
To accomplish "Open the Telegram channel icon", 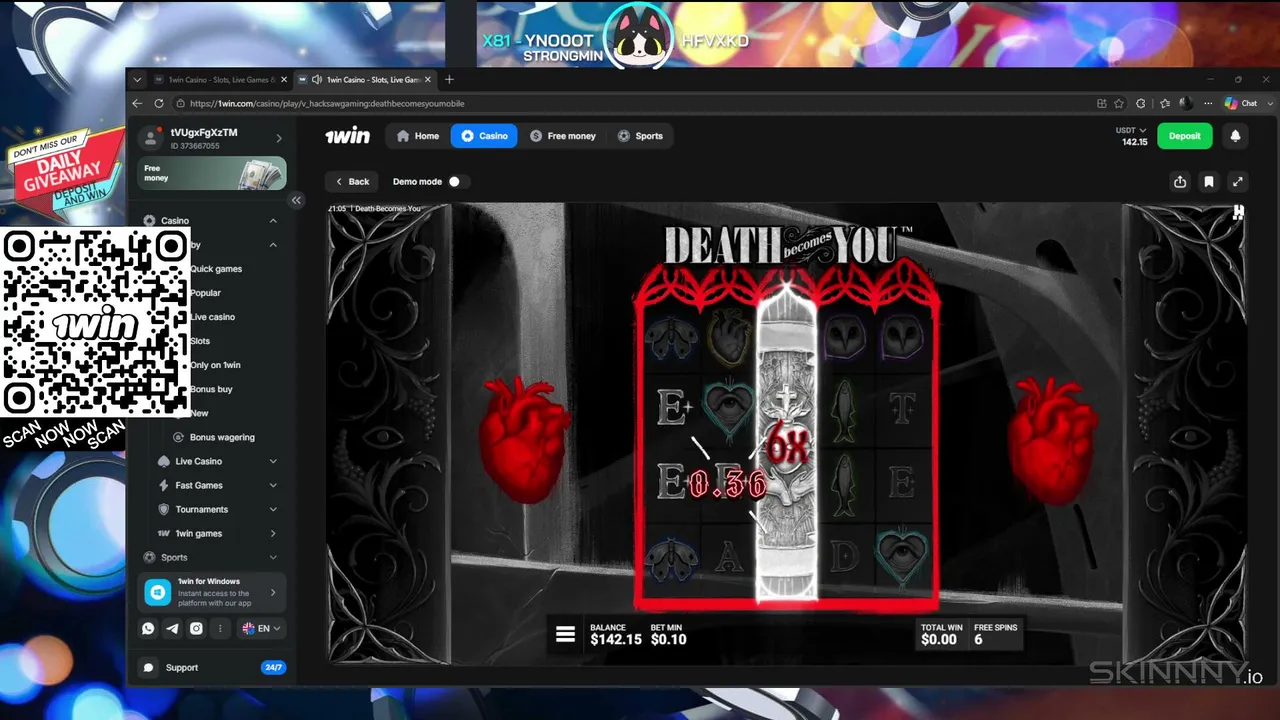I will [x=172, y=628].
